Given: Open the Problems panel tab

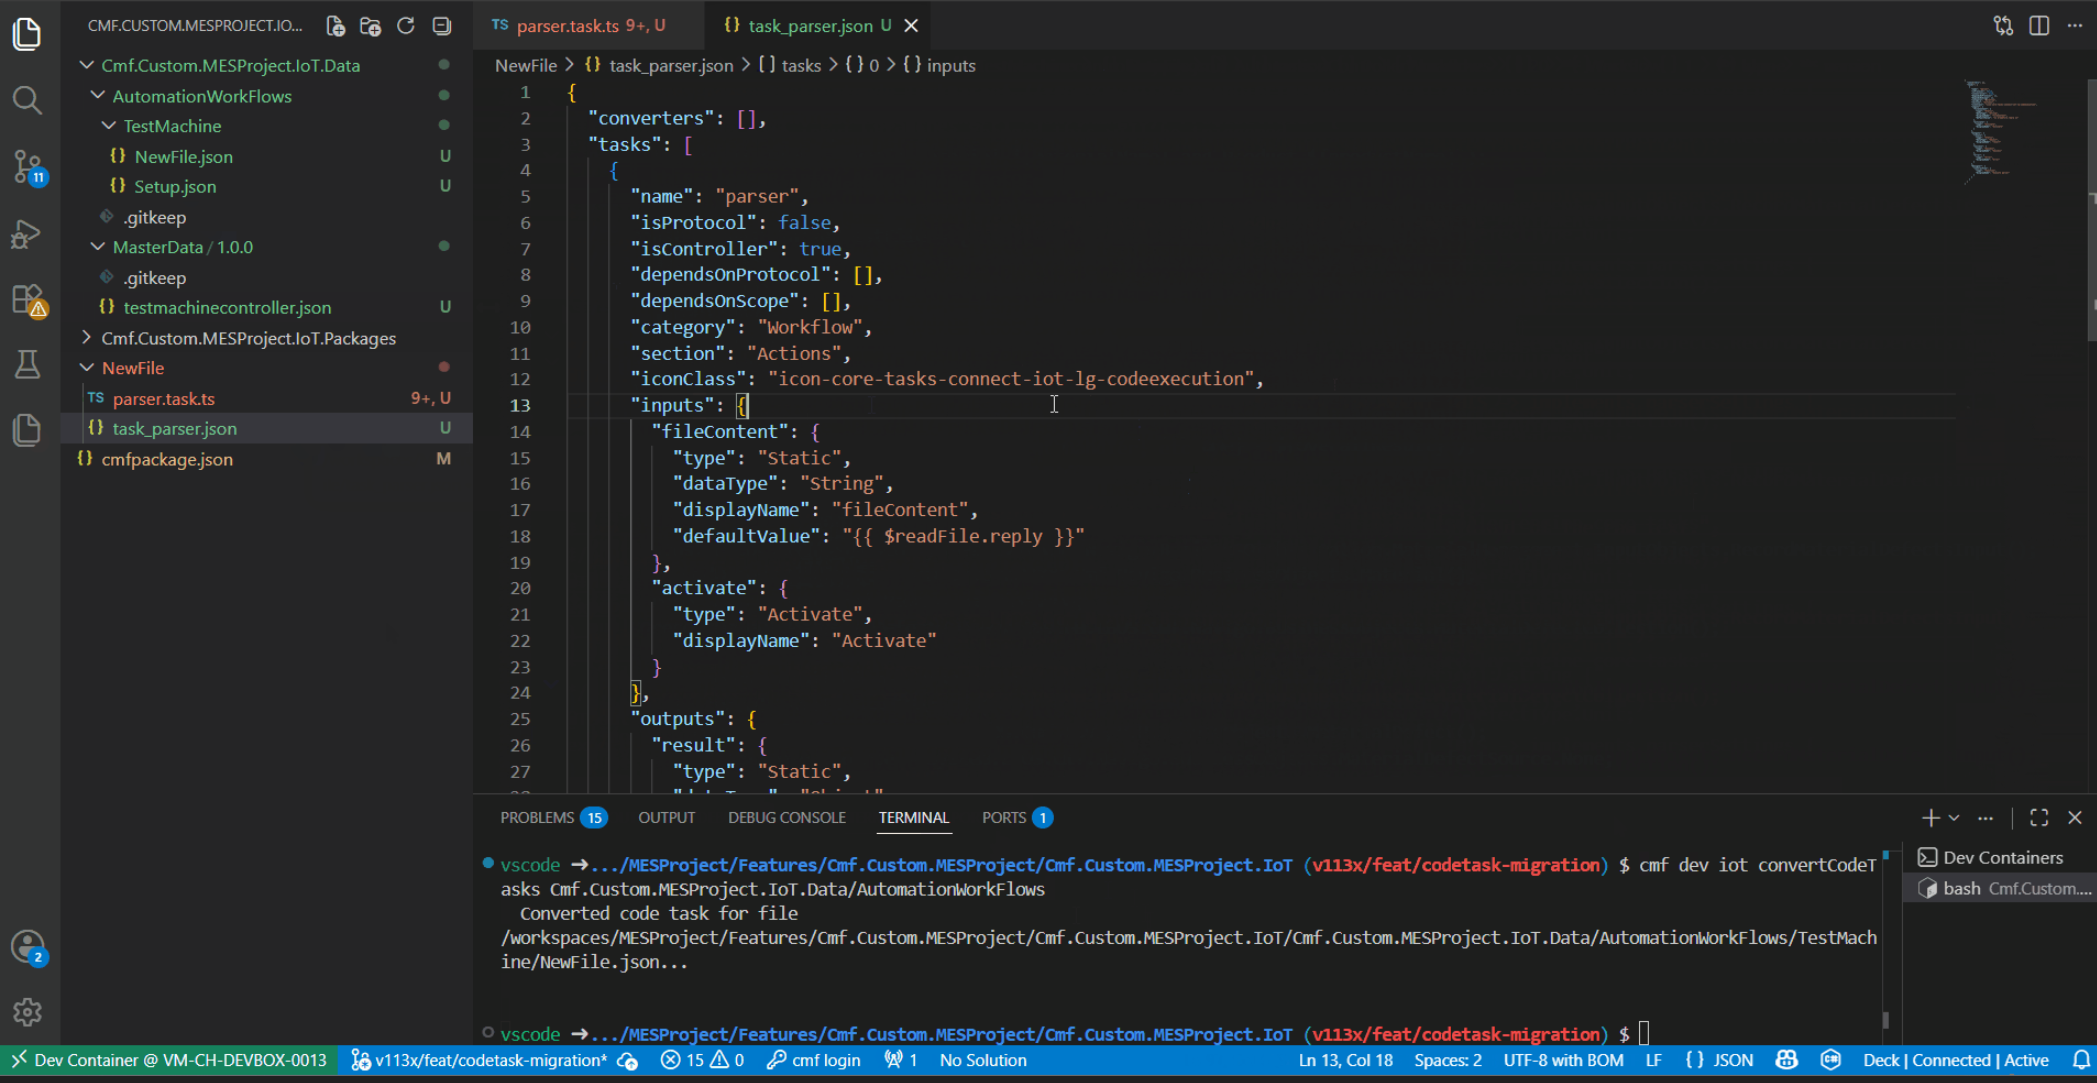Looking at the screenshot, I should [553, 818].
